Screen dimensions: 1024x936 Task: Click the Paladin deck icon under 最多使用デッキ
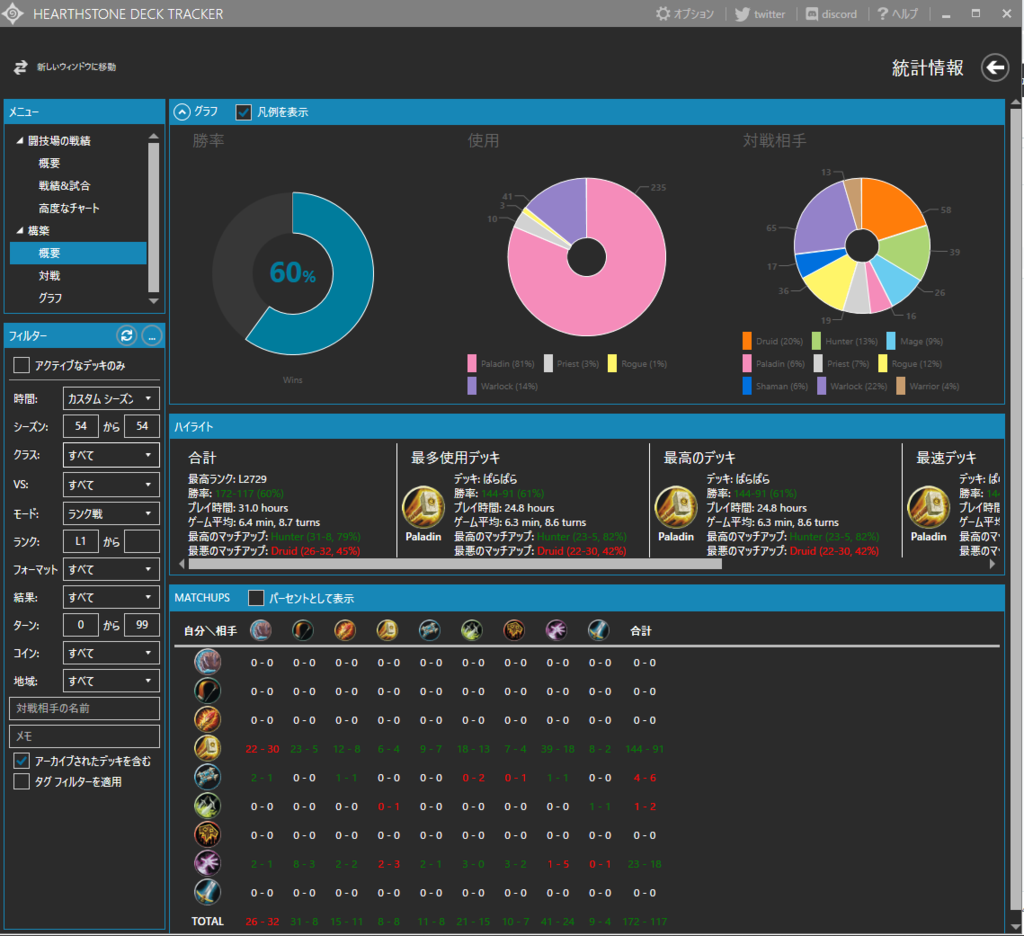423,507
